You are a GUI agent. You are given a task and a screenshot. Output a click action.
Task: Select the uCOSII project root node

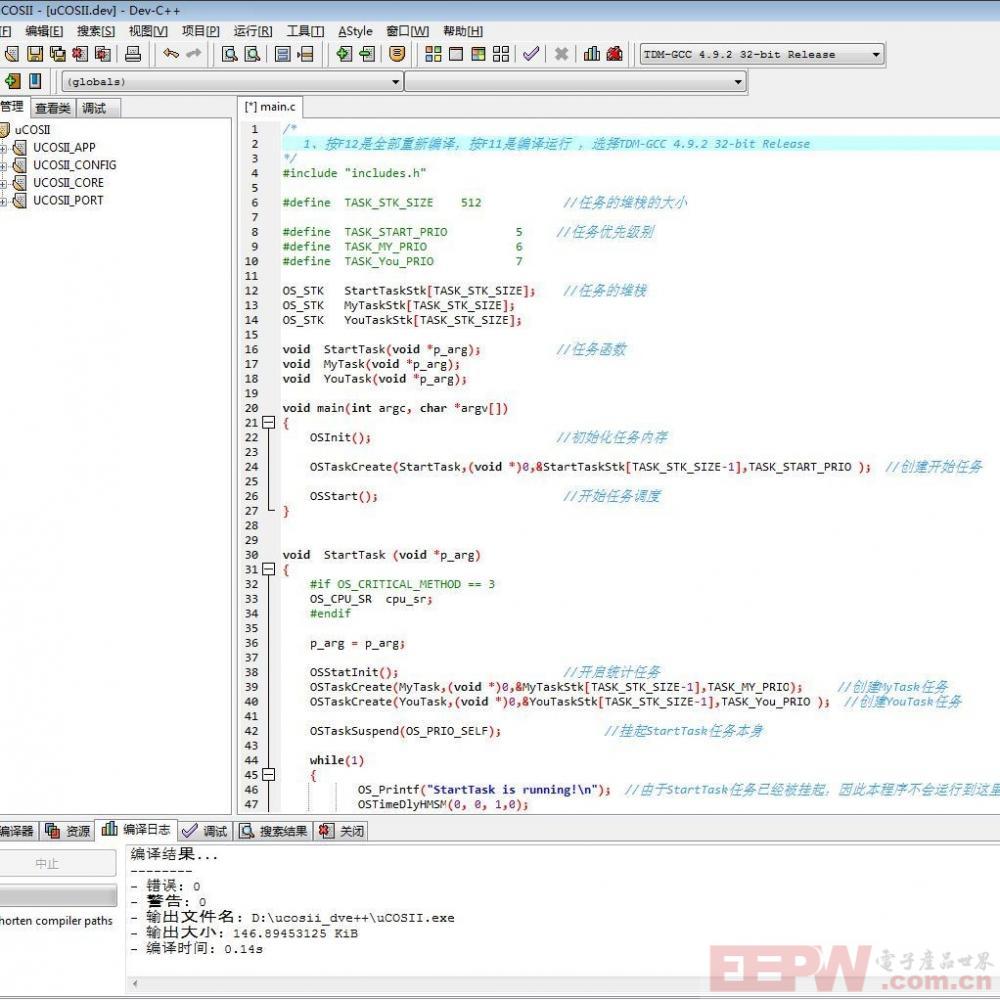coord(32,129)
